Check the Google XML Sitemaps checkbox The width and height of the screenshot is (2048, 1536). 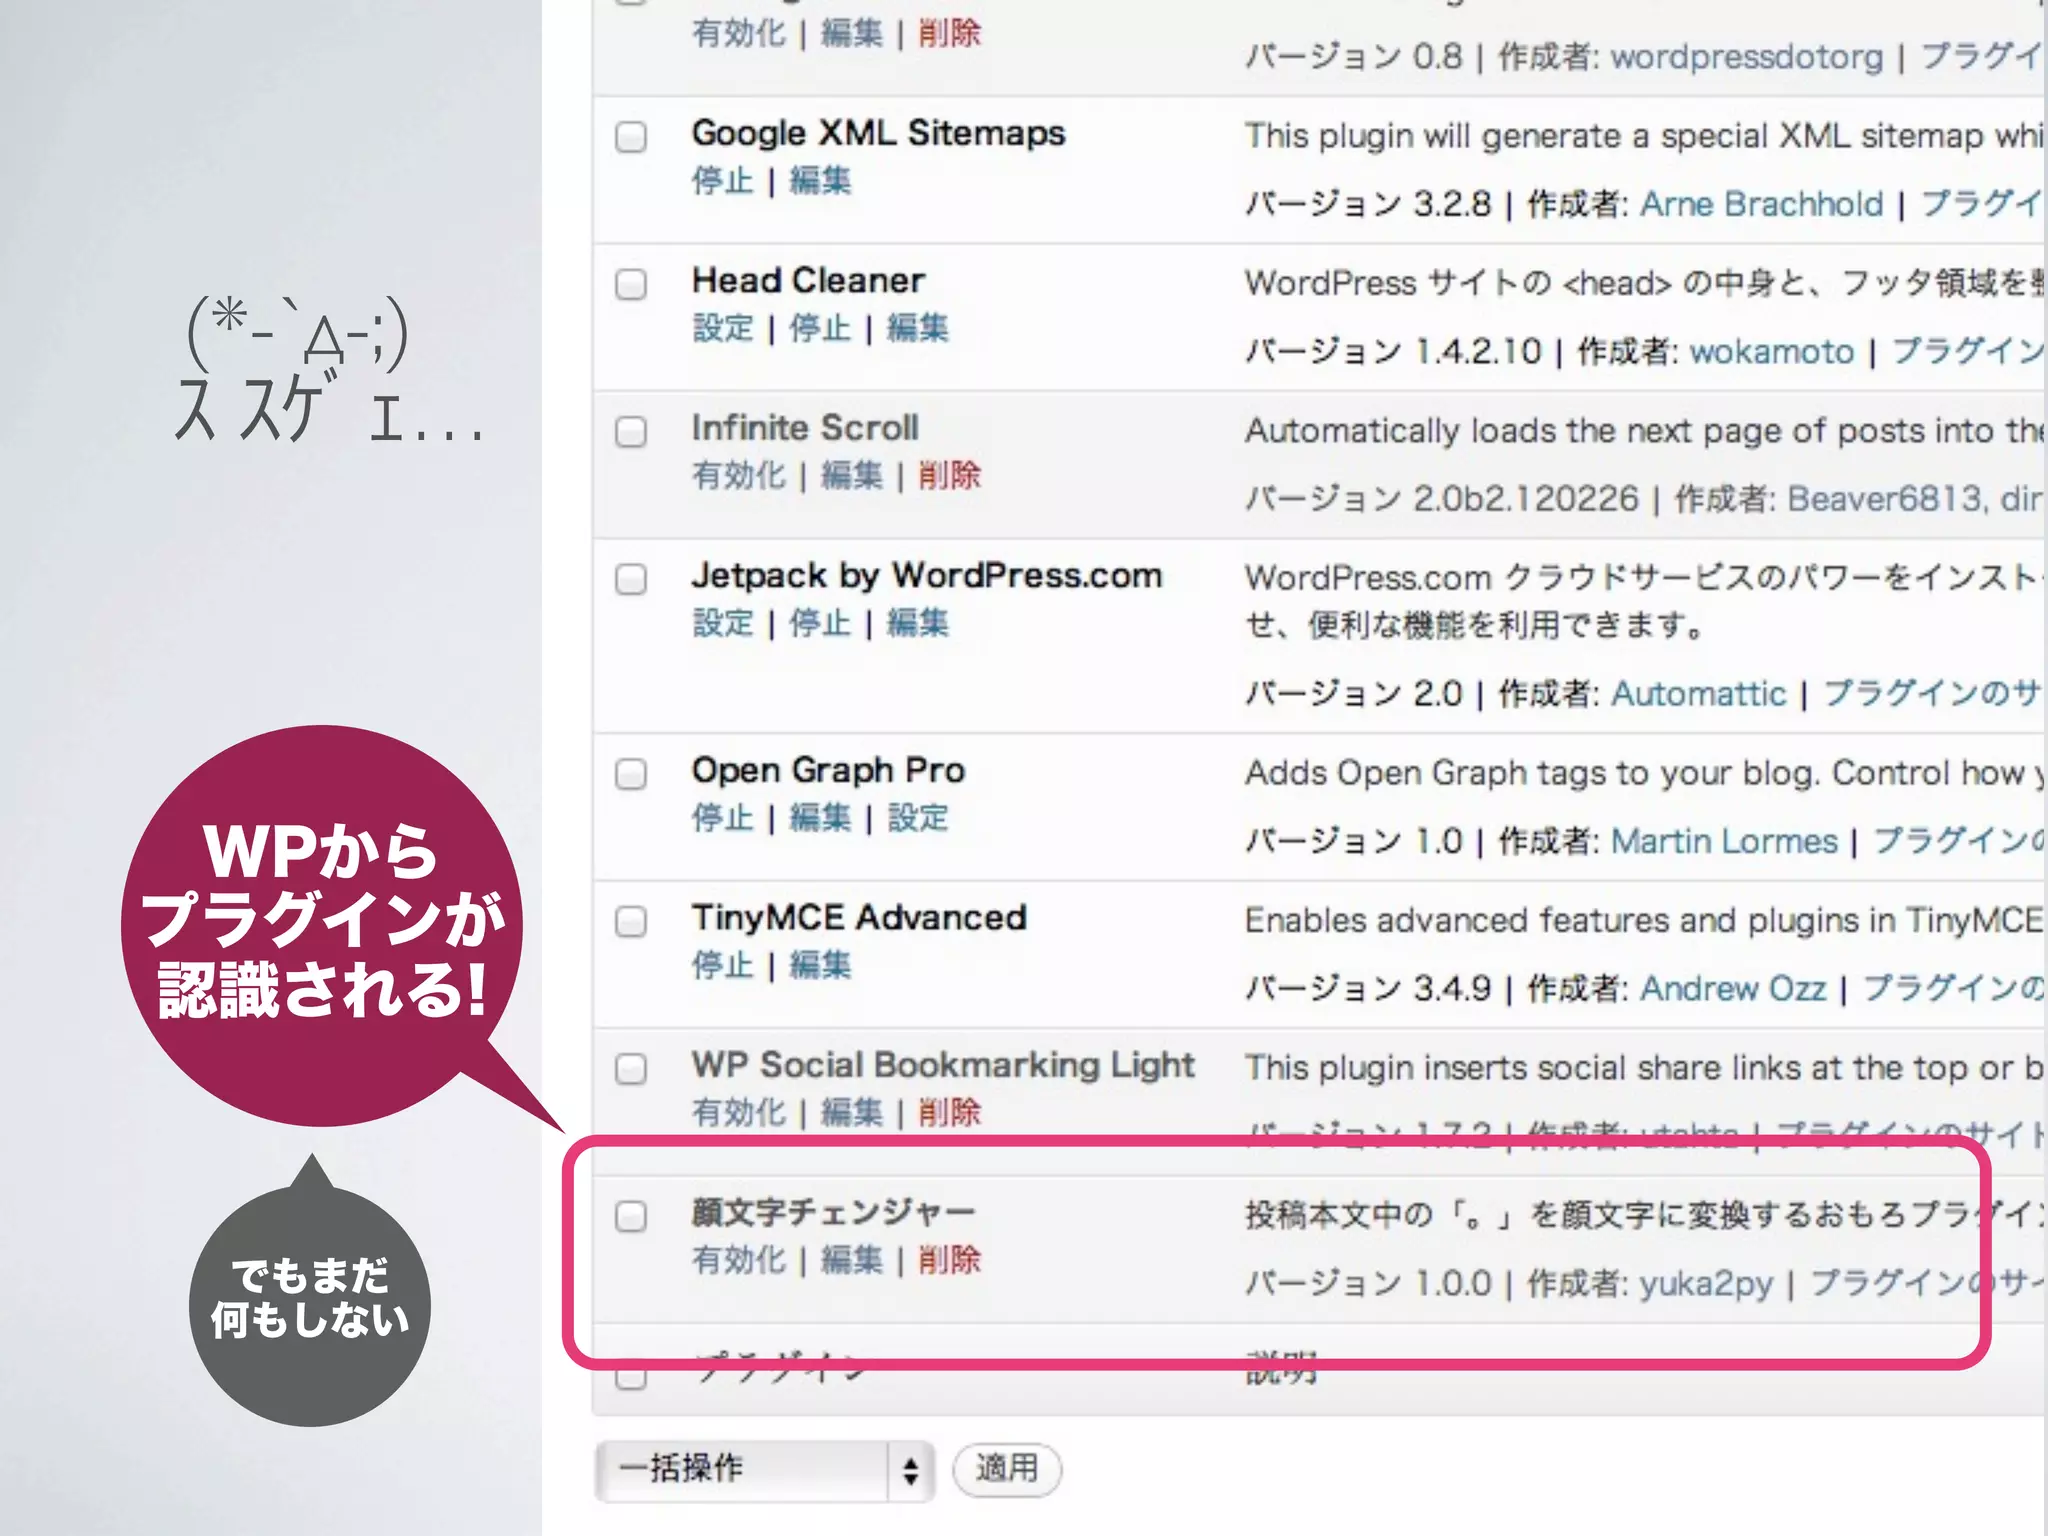(631, 136)
